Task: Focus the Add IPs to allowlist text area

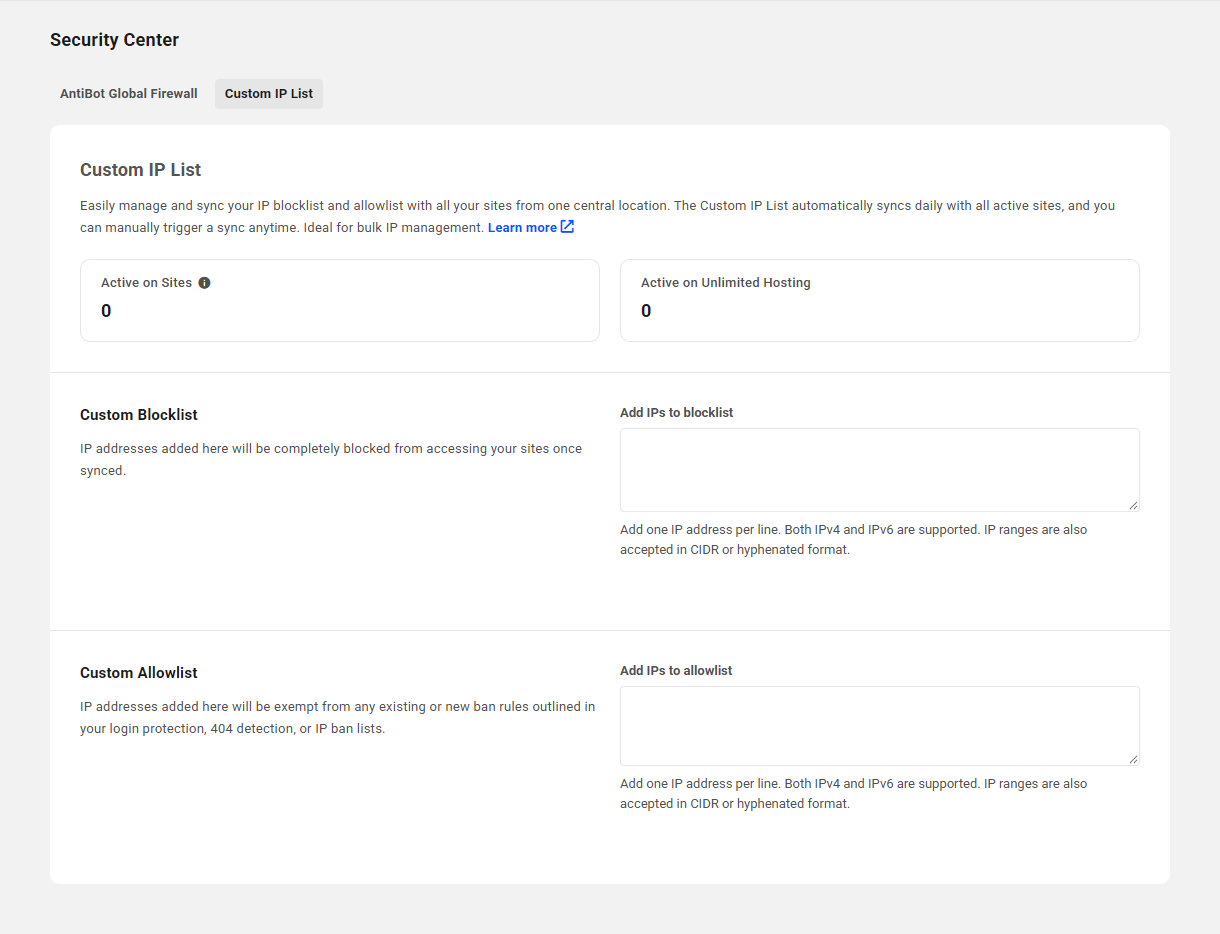Action: [x=880, y=726]
